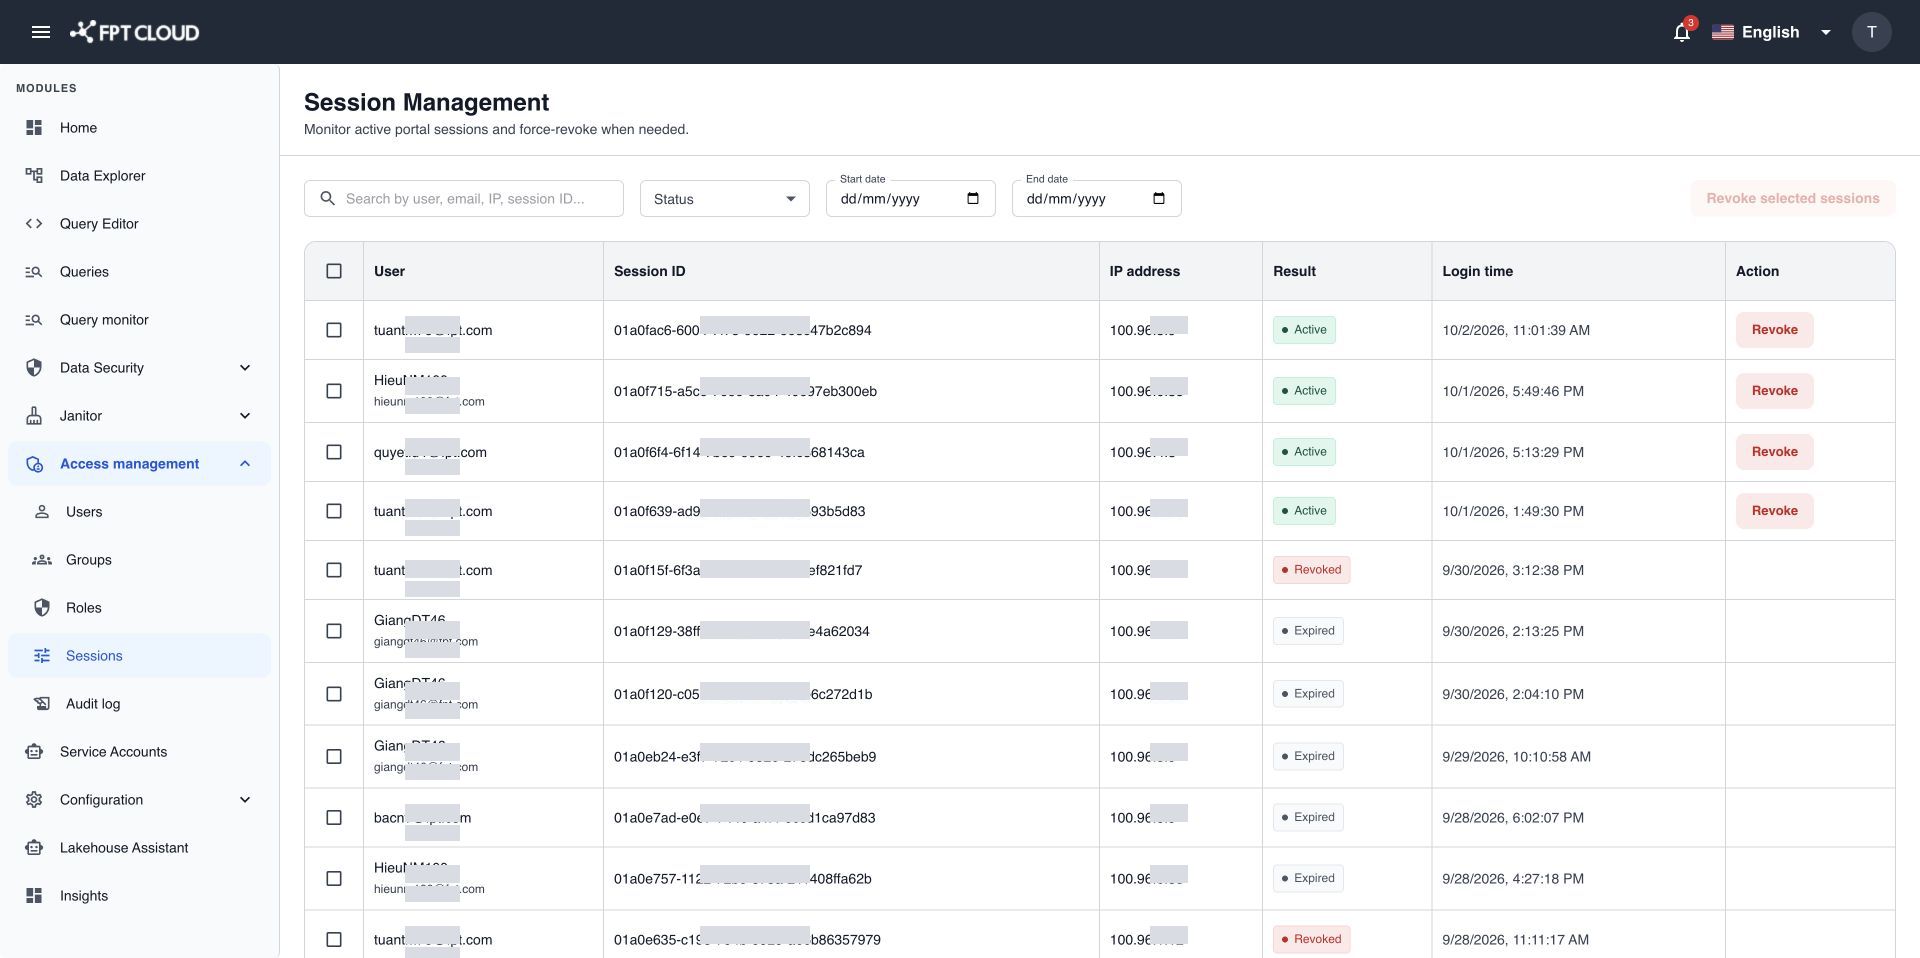Click the Groups people icon
Image resolution: width=1920 pixels, height=958 pixels.
point(42,560)
